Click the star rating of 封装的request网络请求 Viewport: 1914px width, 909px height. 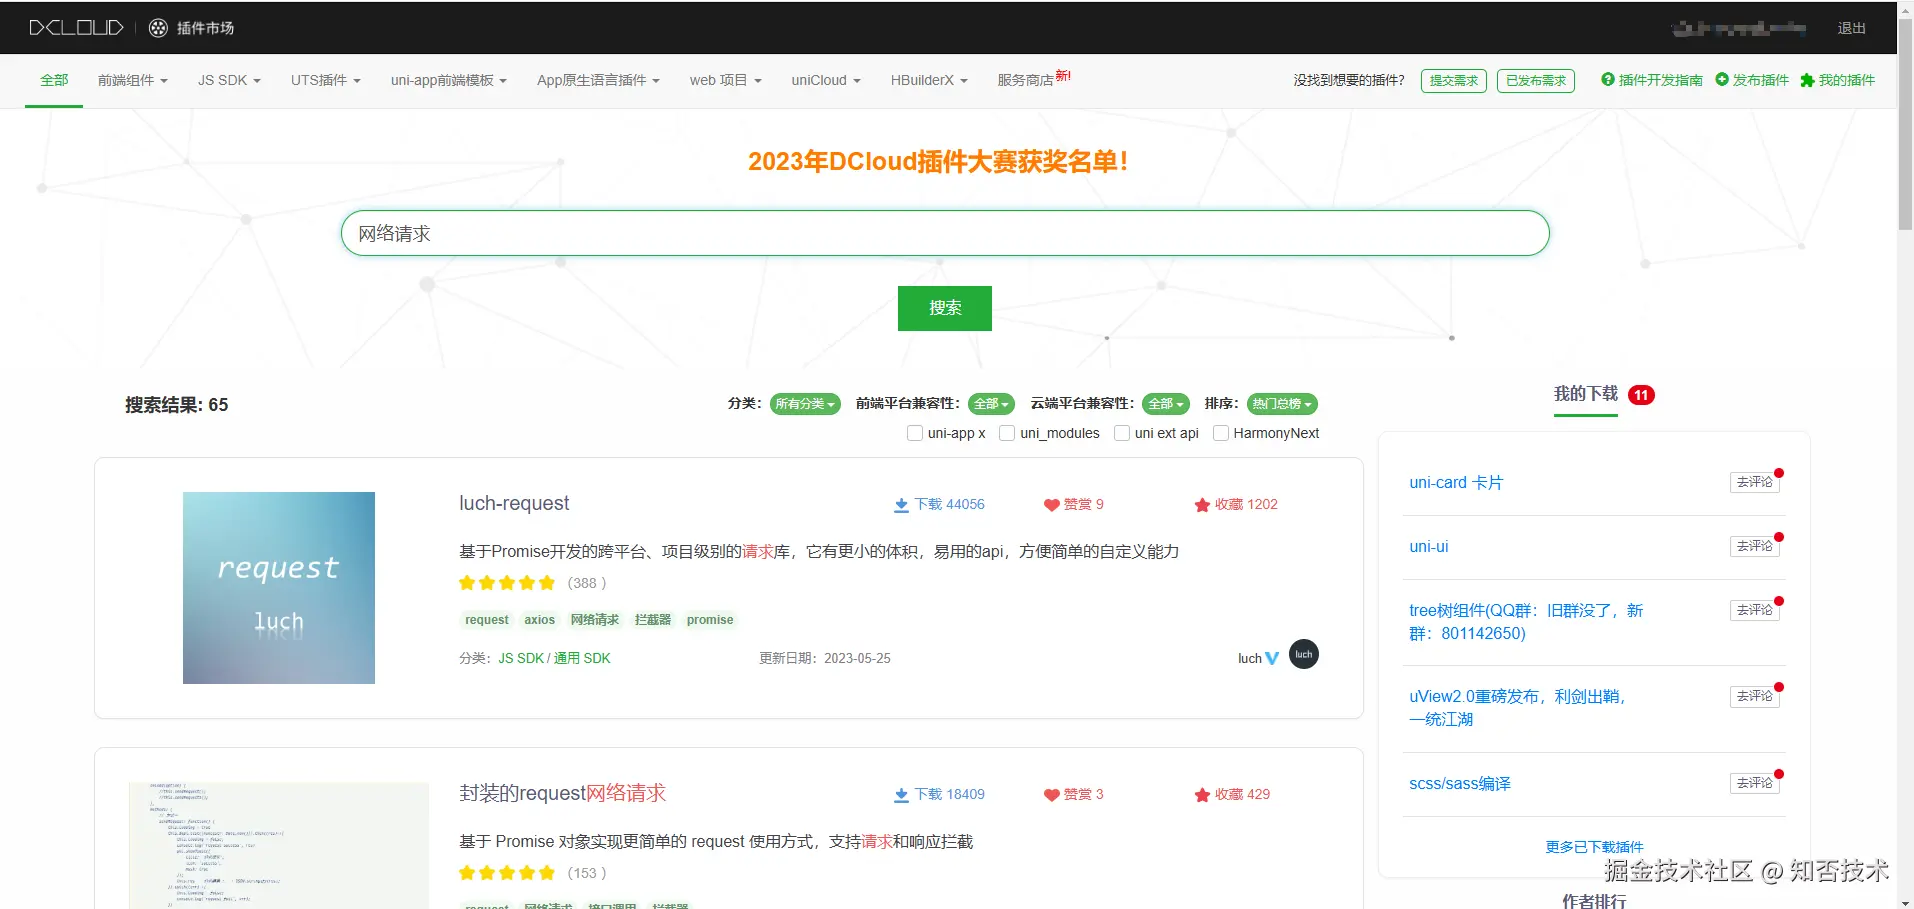click(507, 873)
